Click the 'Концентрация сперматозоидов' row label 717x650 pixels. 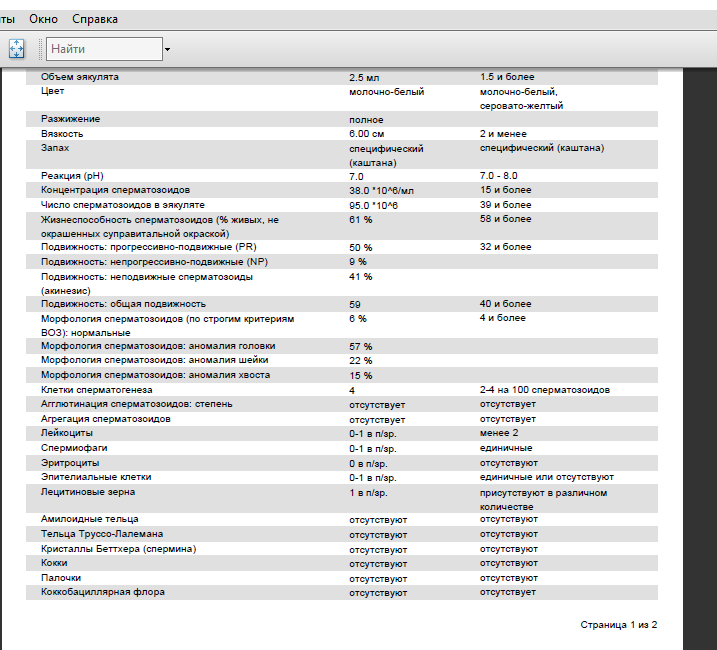(115, 190)
